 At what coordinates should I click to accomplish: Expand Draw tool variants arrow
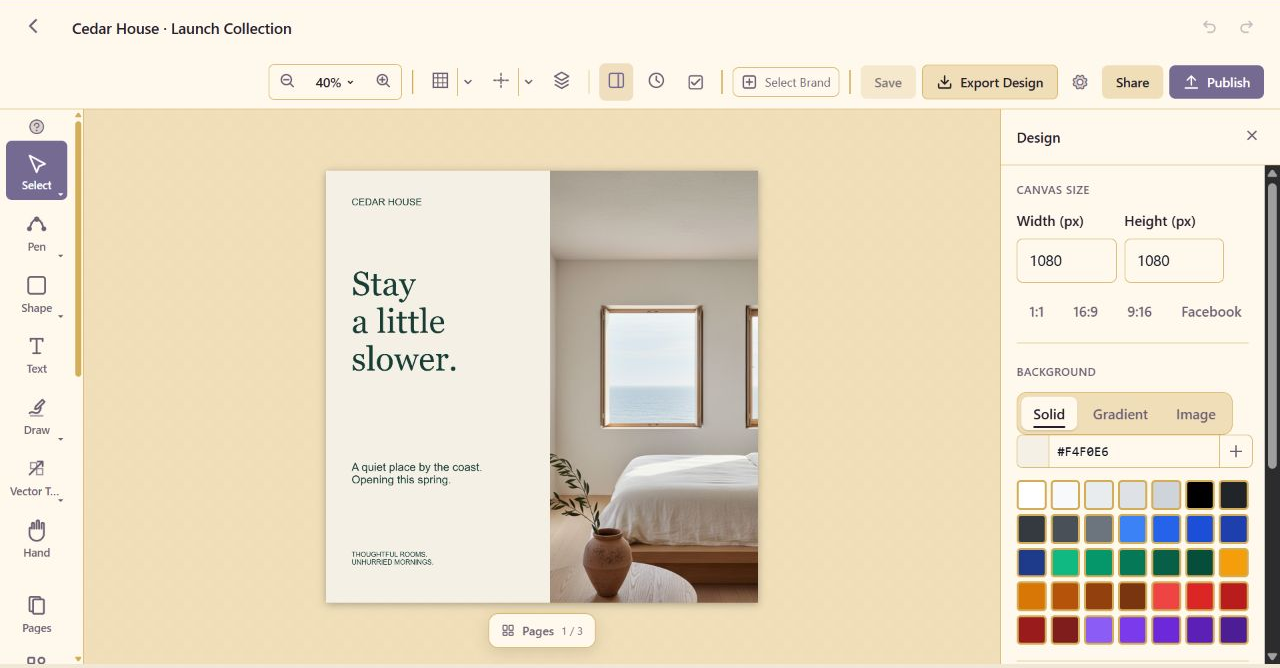click(61, 439)
